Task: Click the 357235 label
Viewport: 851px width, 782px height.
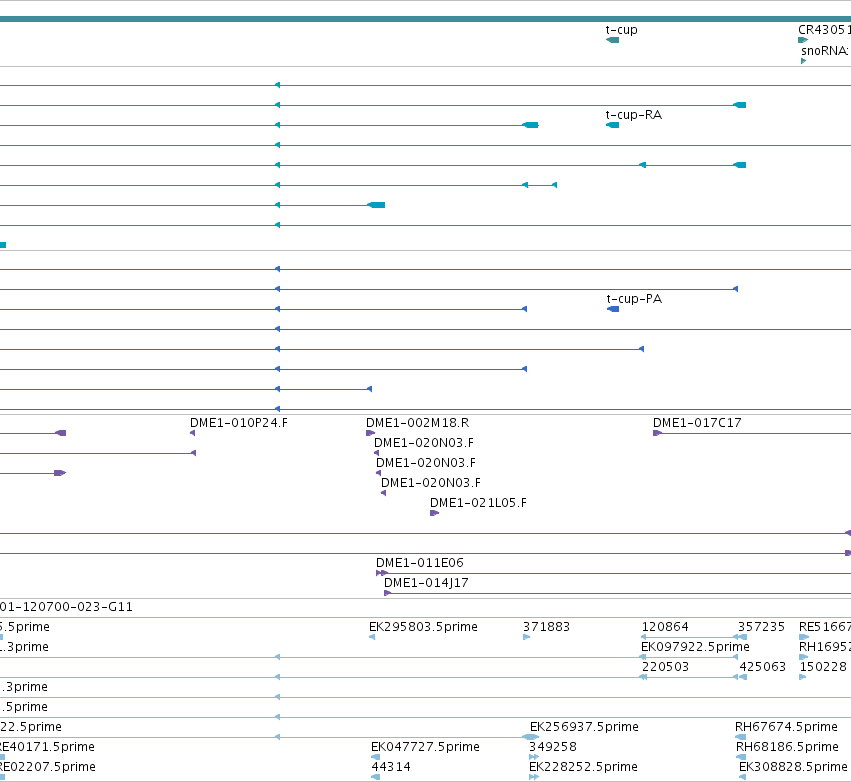Action: 761,627
